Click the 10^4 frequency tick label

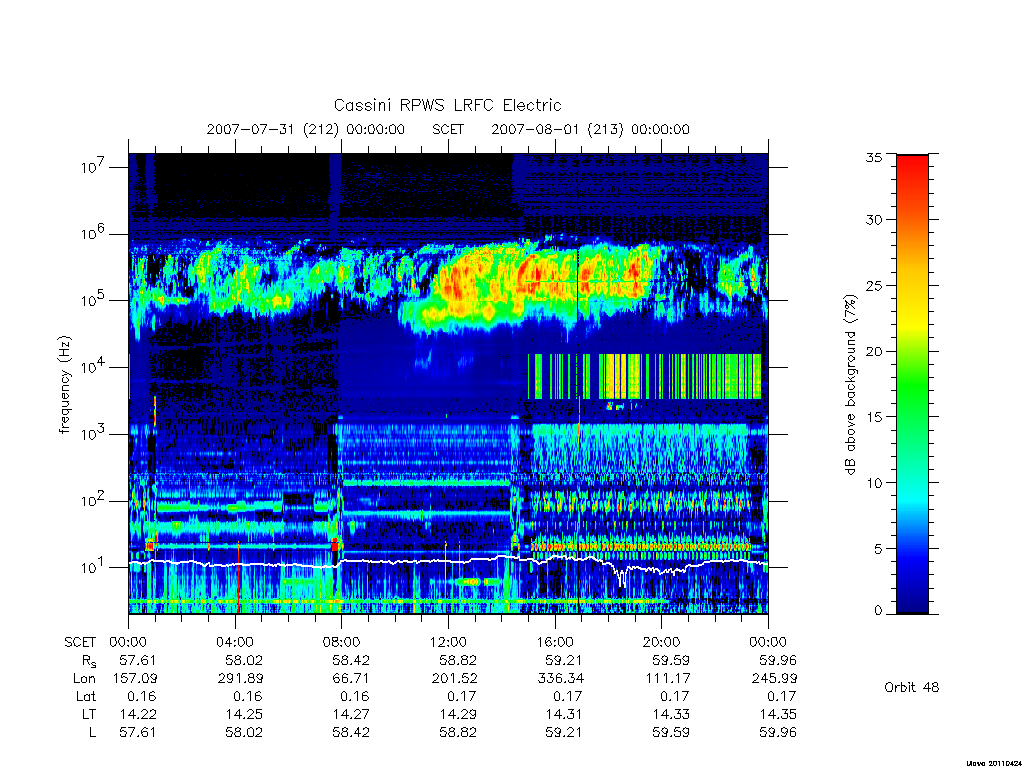[95, 367]
